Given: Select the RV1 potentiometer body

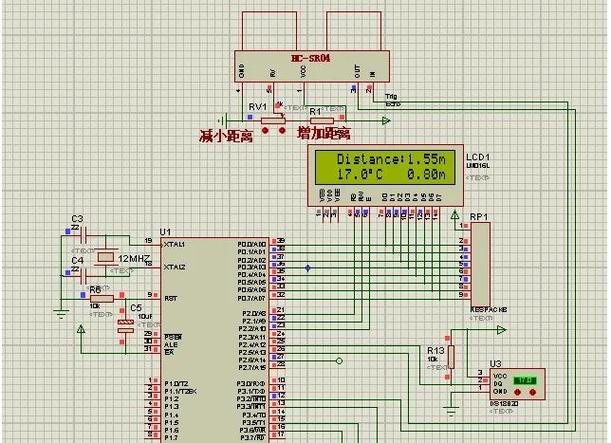Looking at the screenshot, I should click(x=273, y=120).
